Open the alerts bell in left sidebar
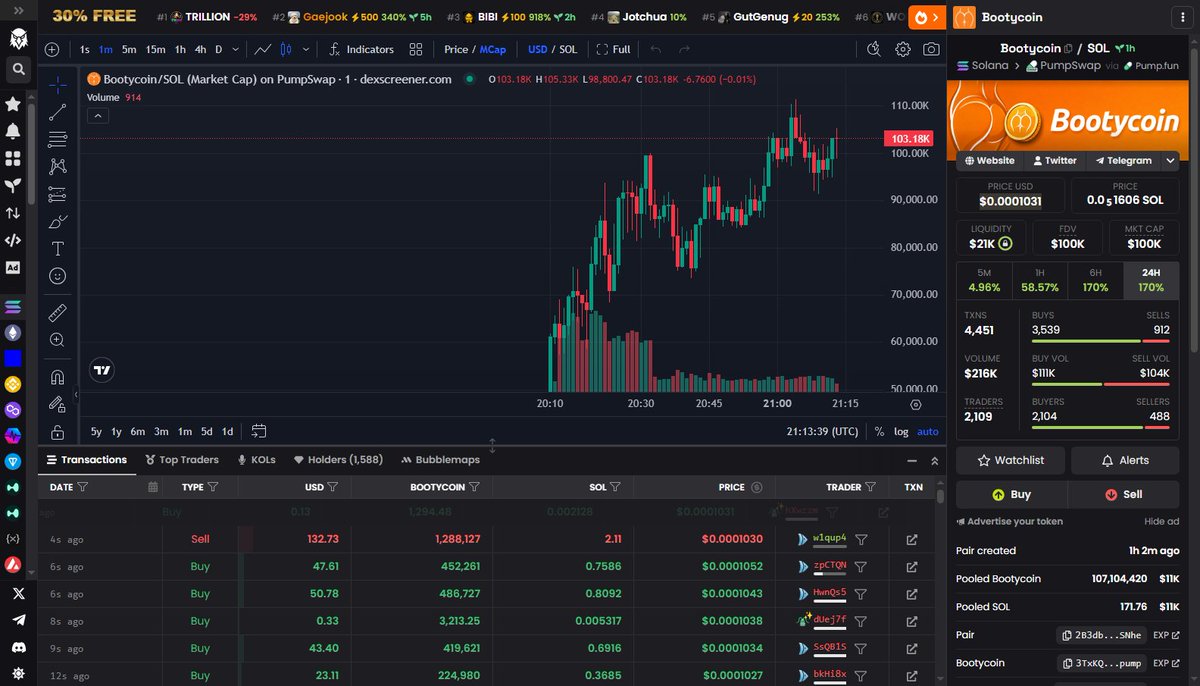 [x=13, y=131]
